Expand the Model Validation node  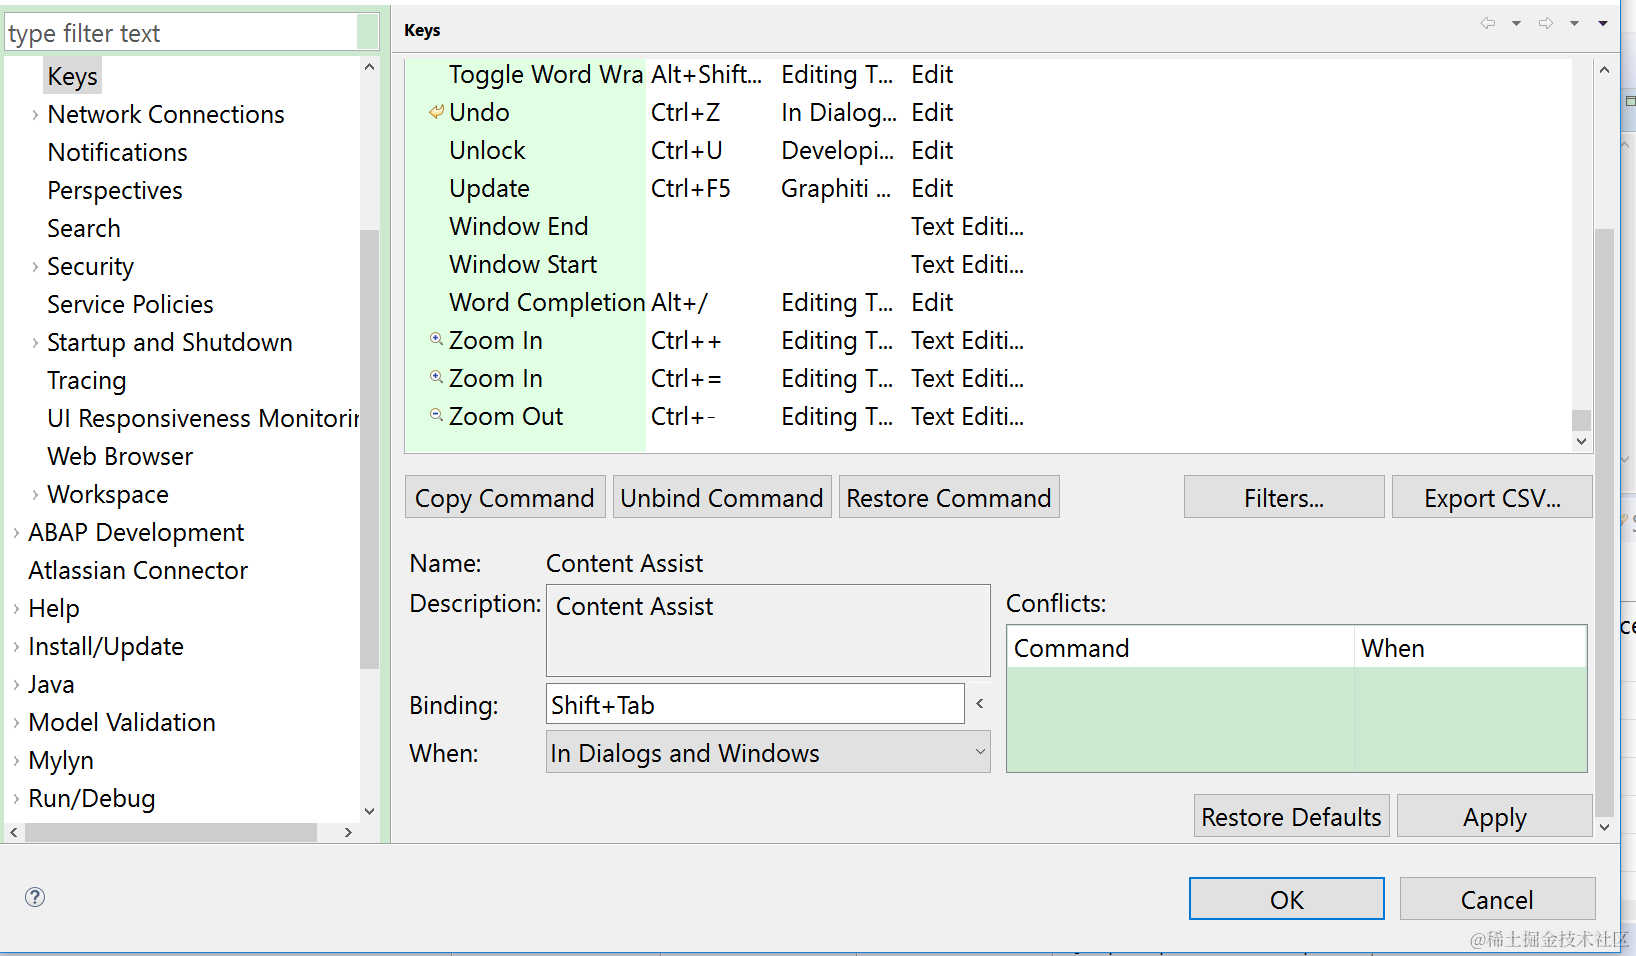coord(16,723)
